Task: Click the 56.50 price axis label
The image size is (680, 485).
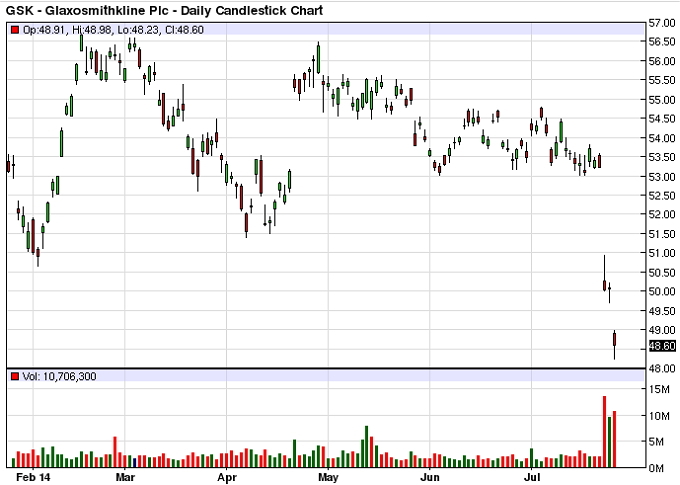Action: click(x=662, y=42)
